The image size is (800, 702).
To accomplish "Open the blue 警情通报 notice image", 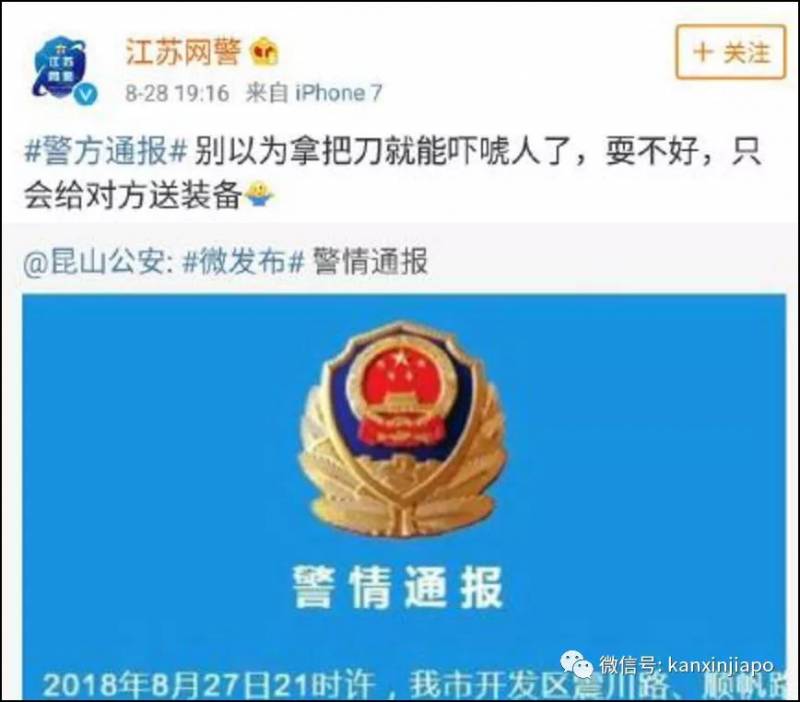I will coord(404,496).
